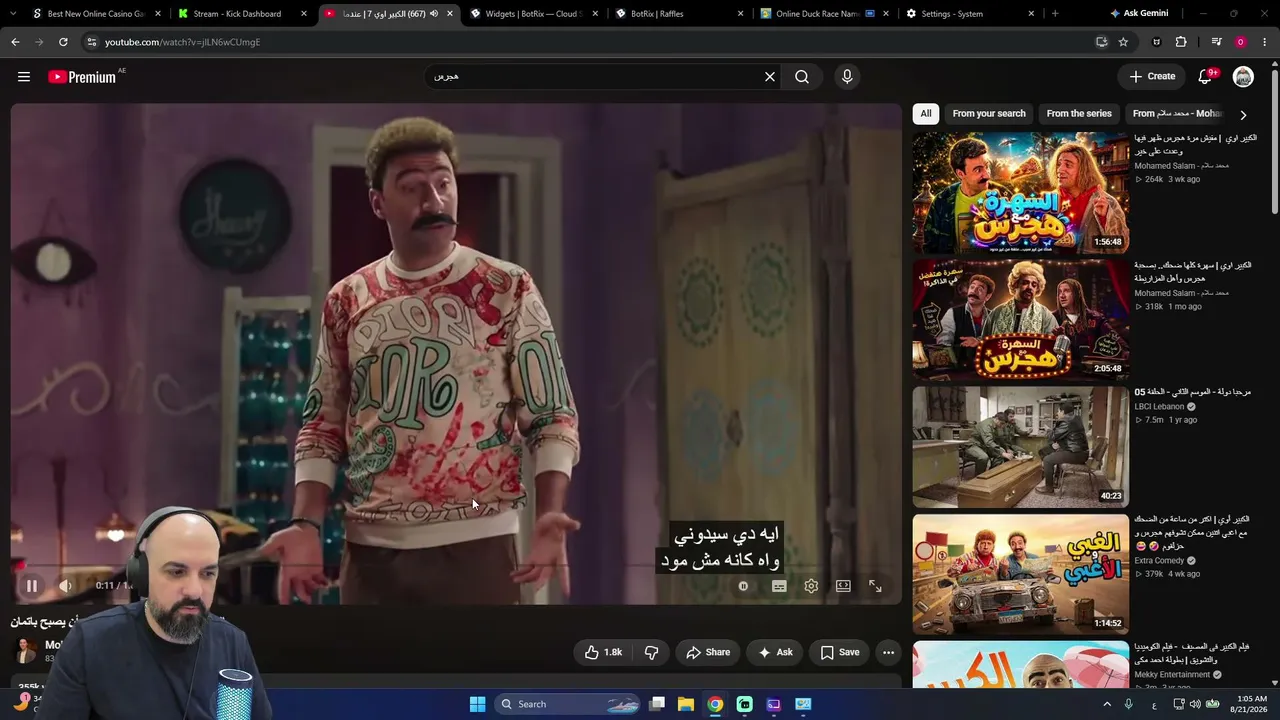The image size is (1280, 720).
Task: Switch to Best New Online Casino tab
Action: [95, 14]
